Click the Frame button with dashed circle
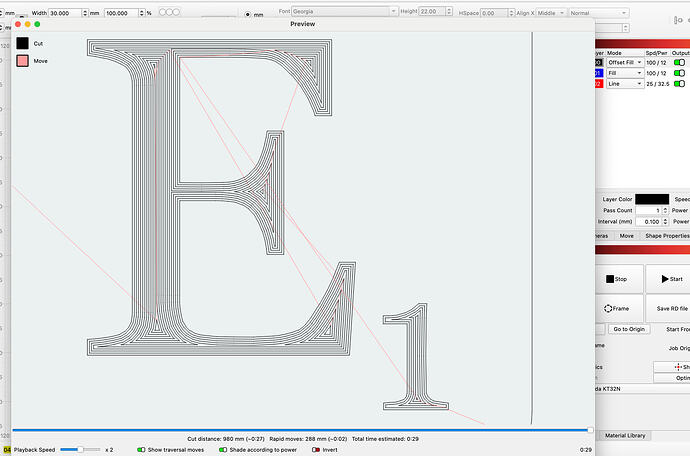Screen dimensions: 690x456 616,309
